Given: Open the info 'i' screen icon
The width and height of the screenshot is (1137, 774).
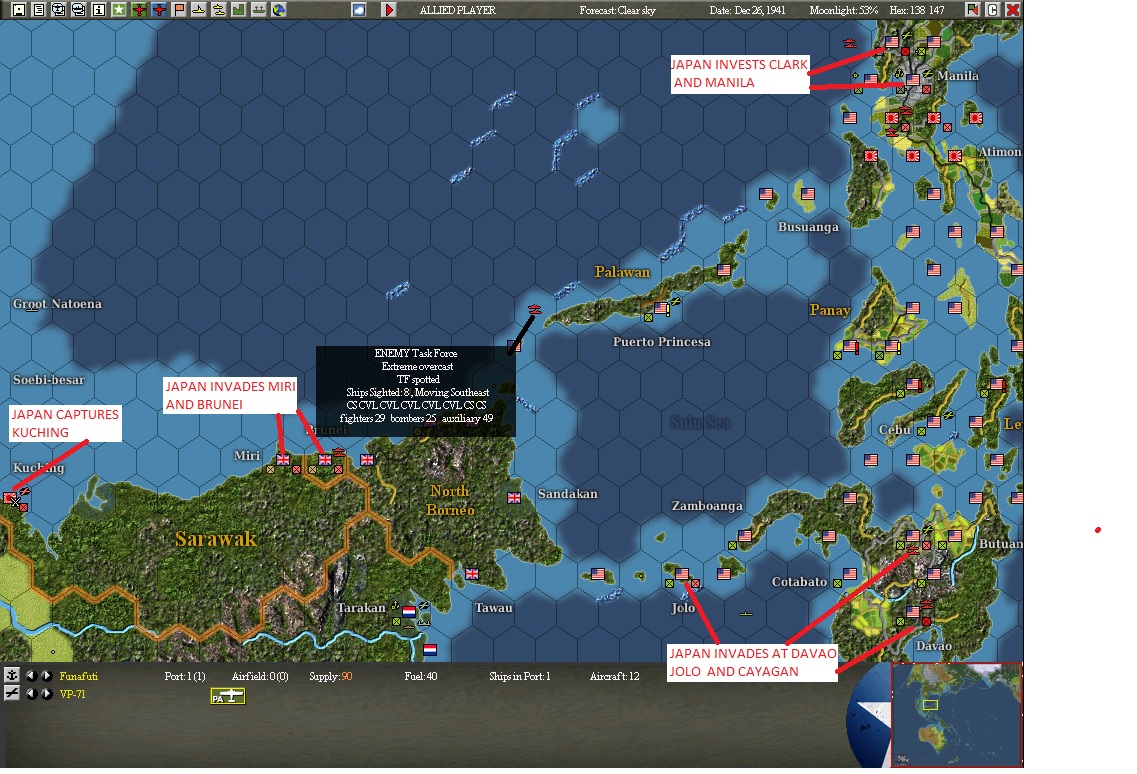Looking at the screenshot, I should tap(99, 9).
